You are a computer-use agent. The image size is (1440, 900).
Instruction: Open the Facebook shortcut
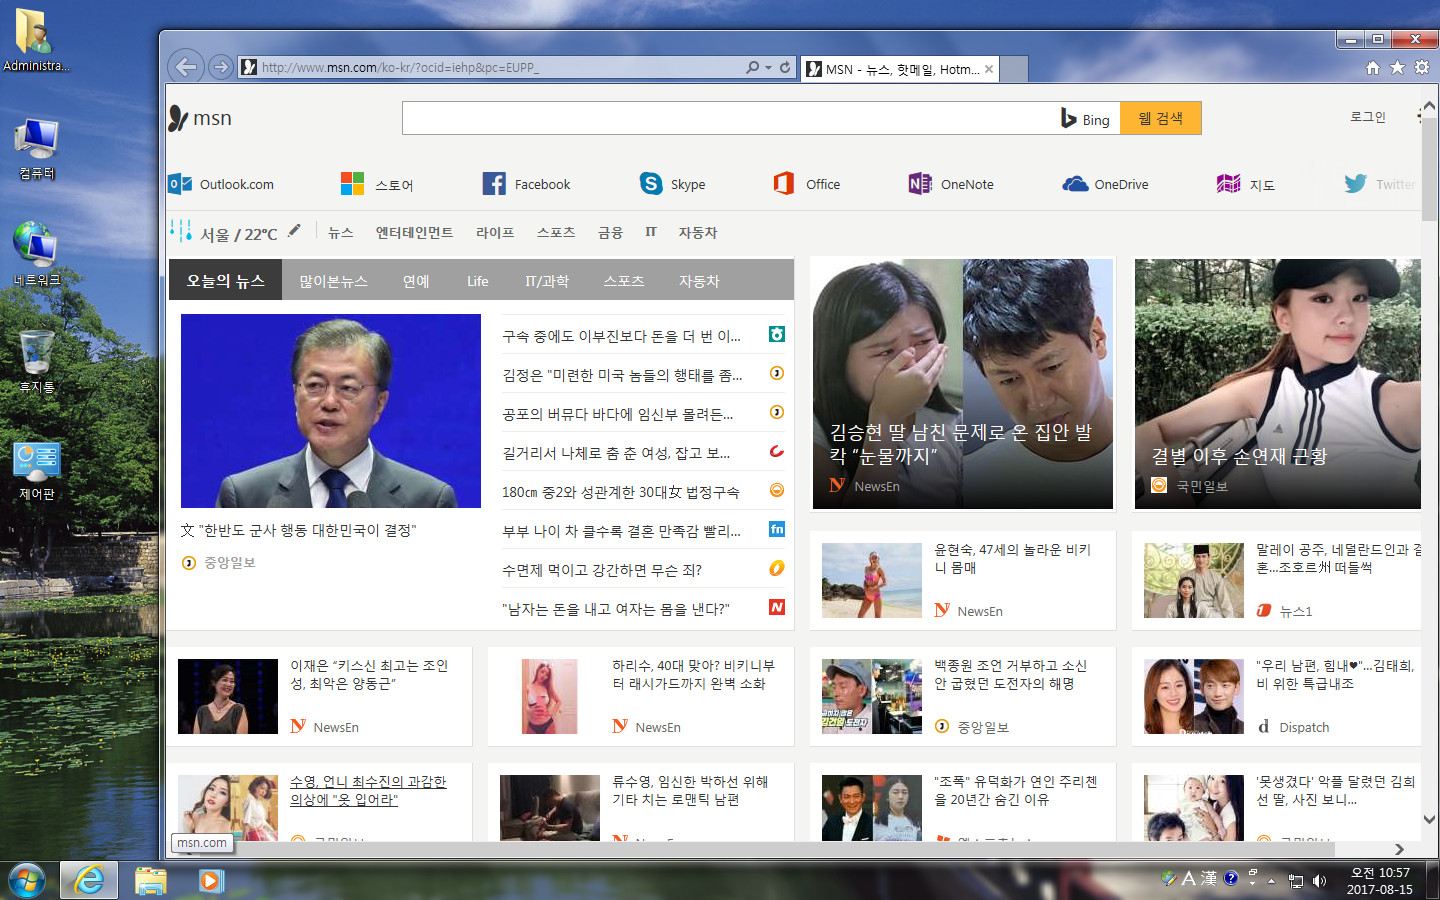[526, 184]
